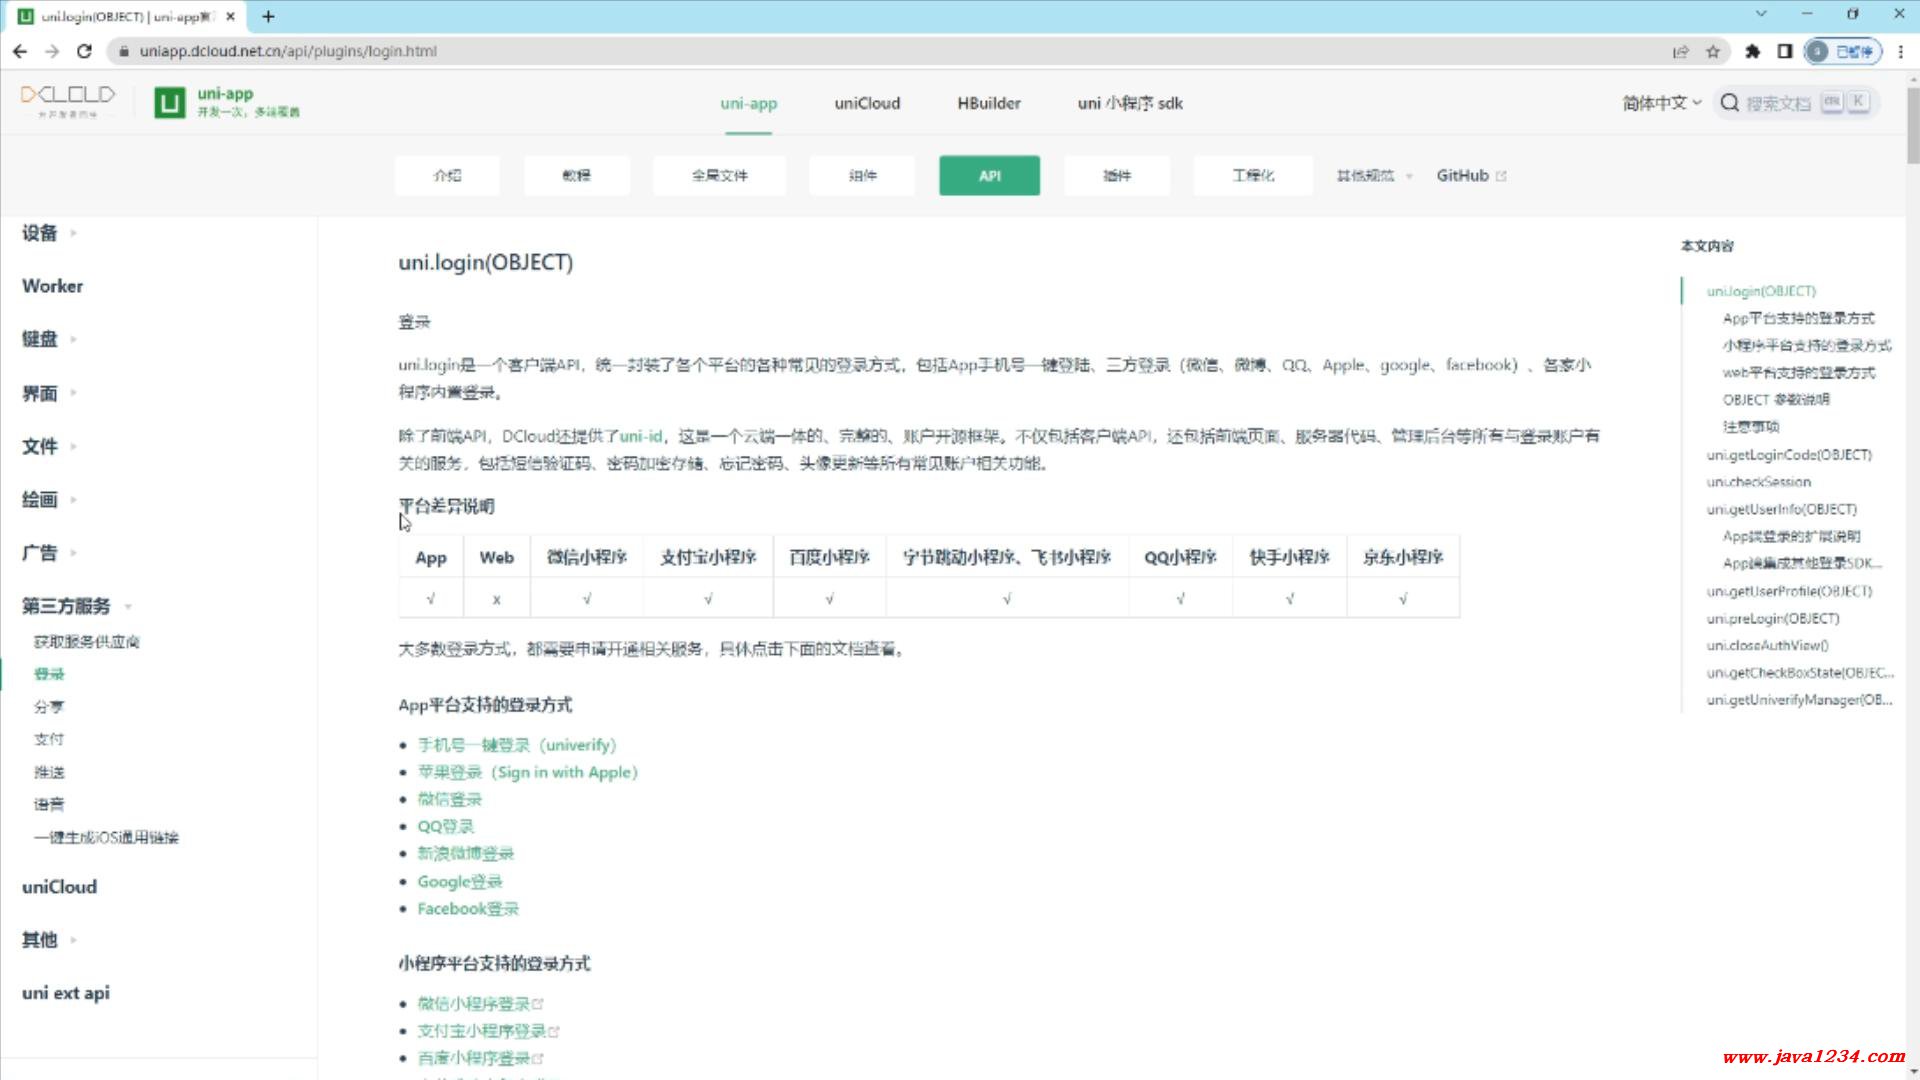
Task: Open a new browser tab with plus
Action: click(268, 16)
